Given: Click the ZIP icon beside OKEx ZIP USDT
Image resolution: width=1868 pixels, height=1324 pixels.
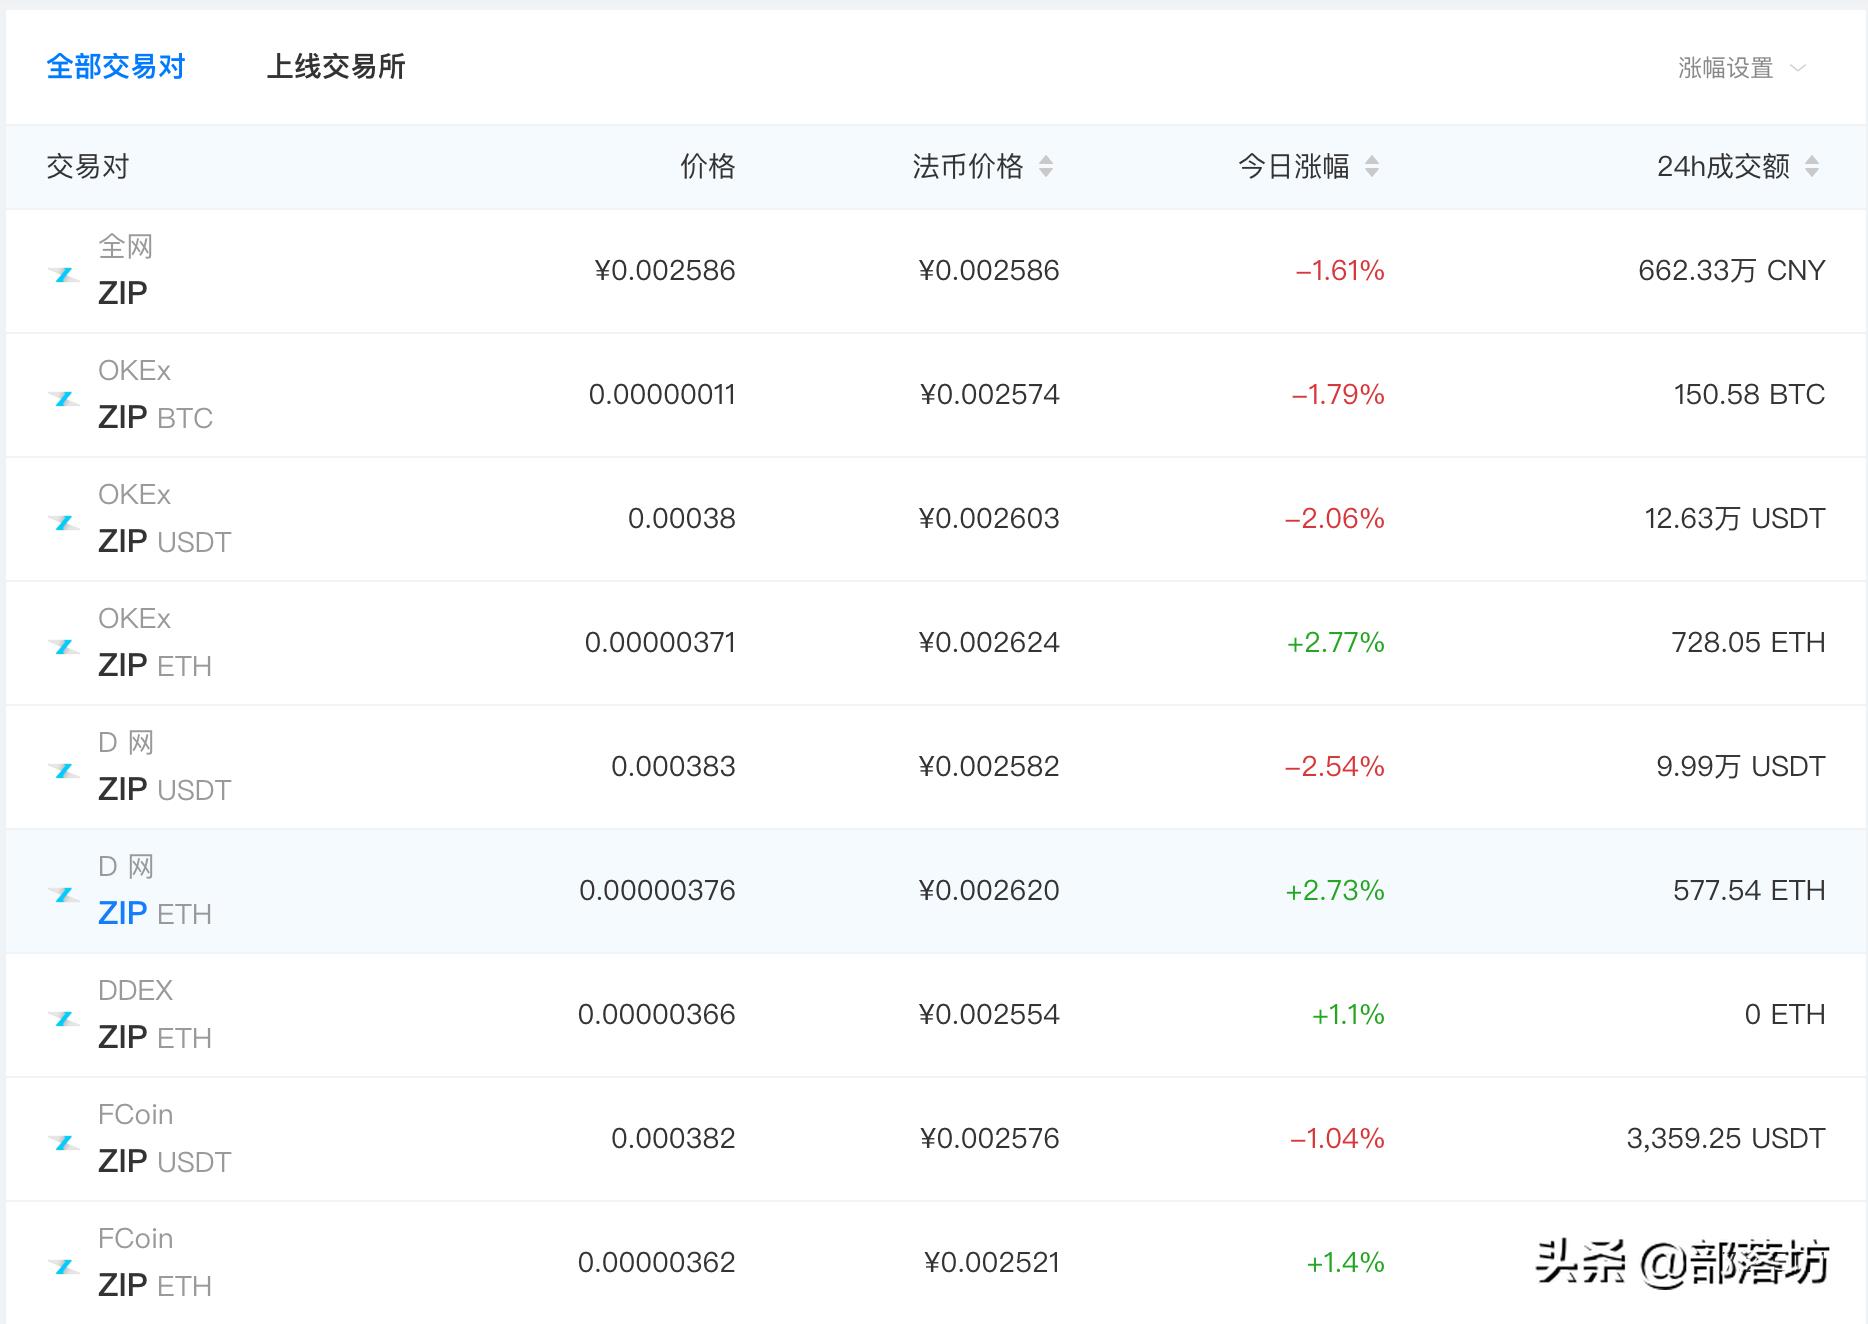Looking at the screenshot, I should tap(64, 522).
